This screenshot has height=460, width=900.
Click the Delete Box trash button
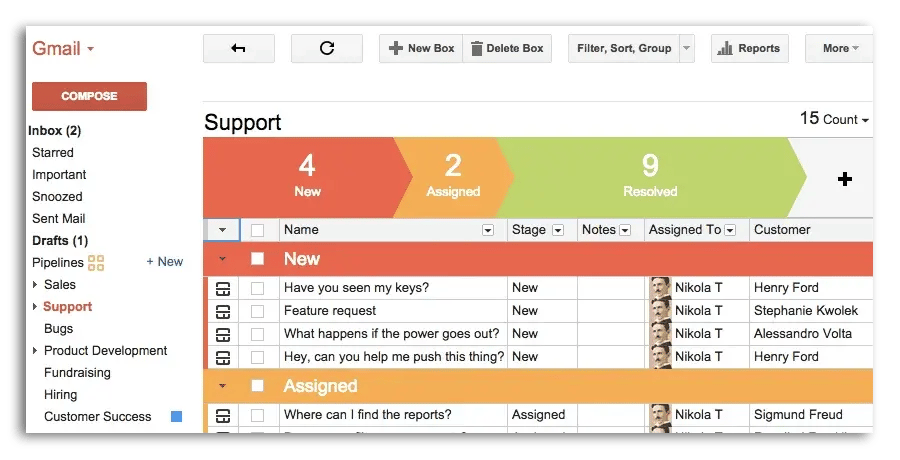507,48
